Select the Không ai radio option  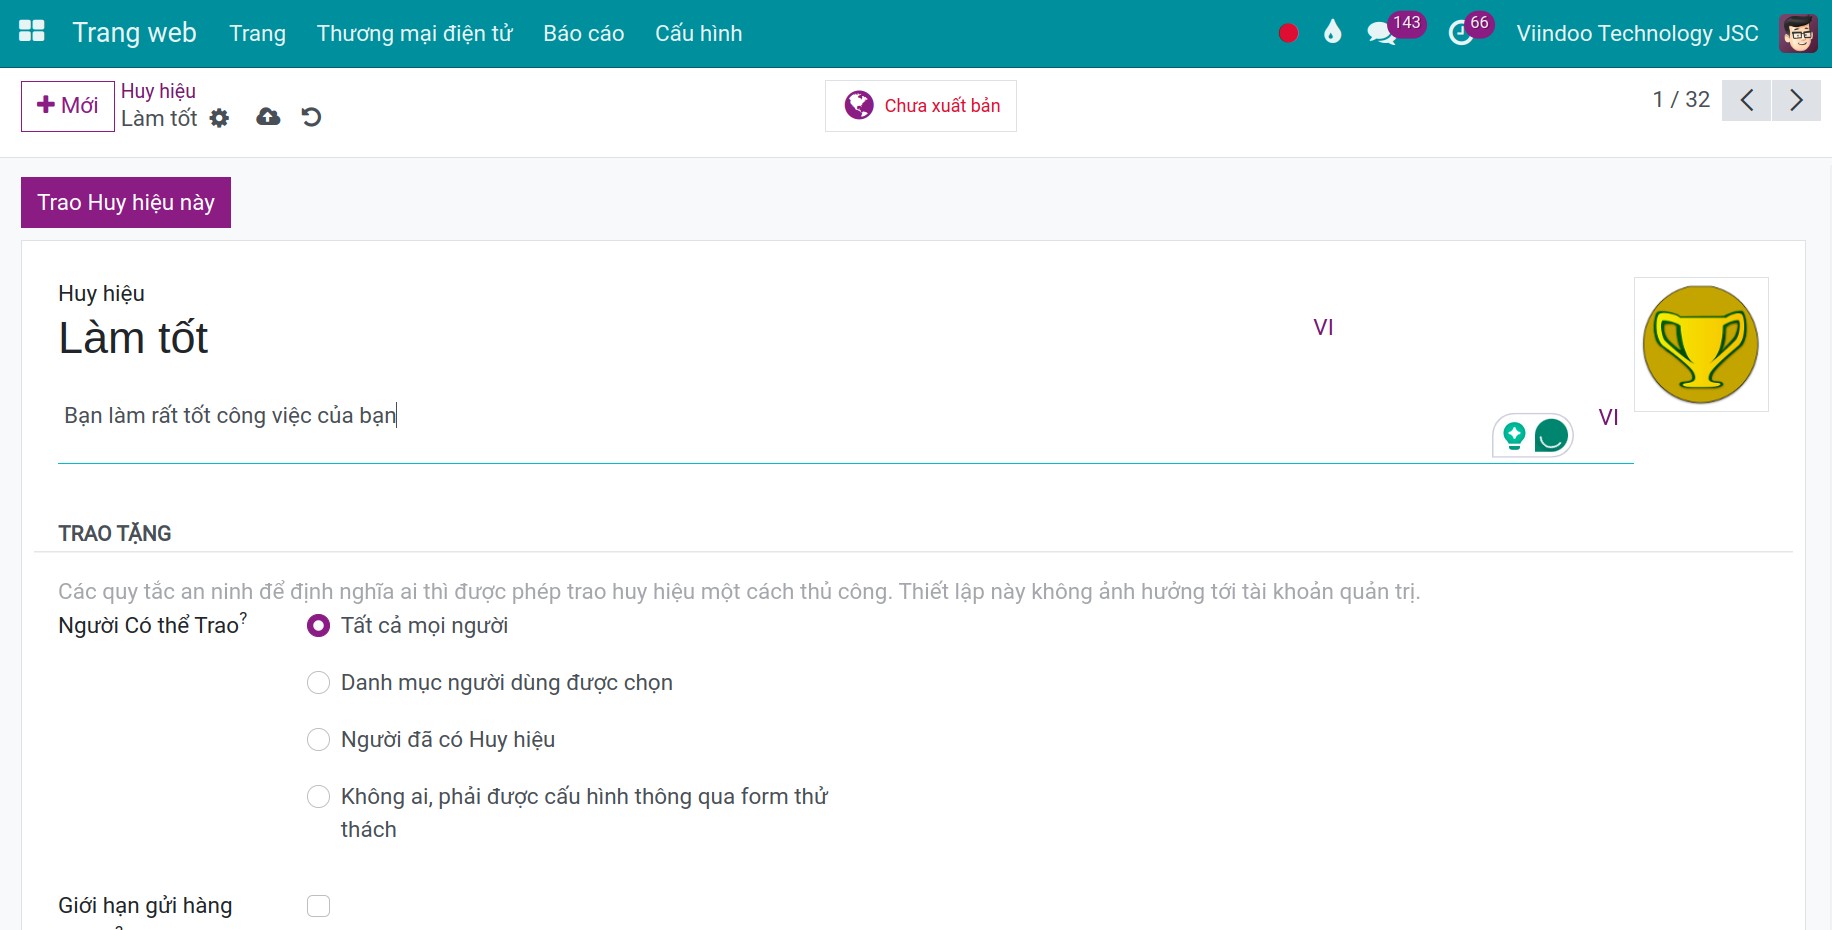(x=318, y=797)
